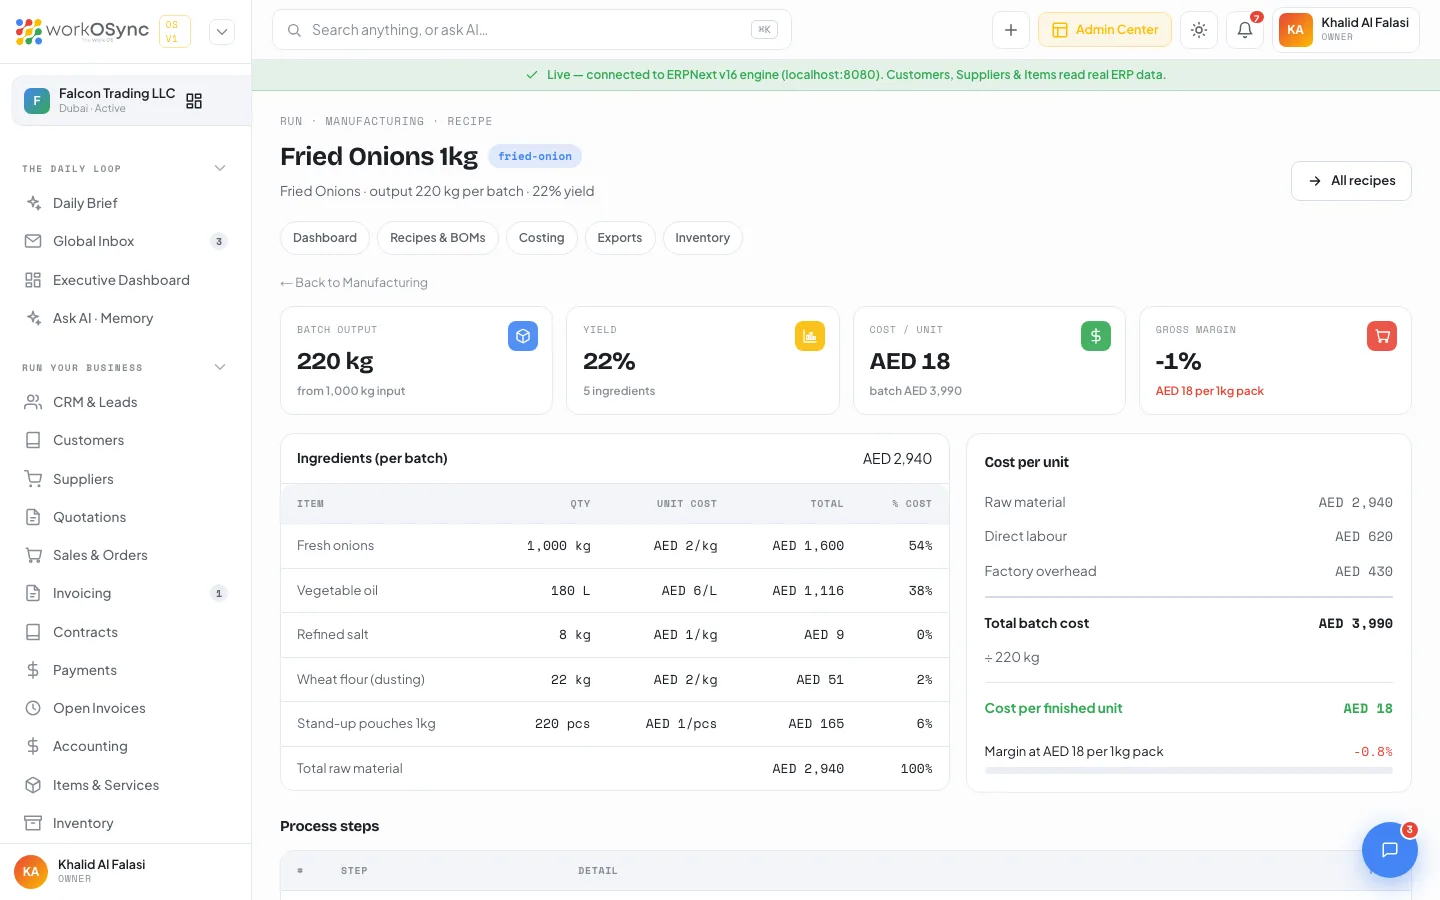Click the Batch Output cube icon
This screenshot has width=1440, height=900.
coord(523,336)
